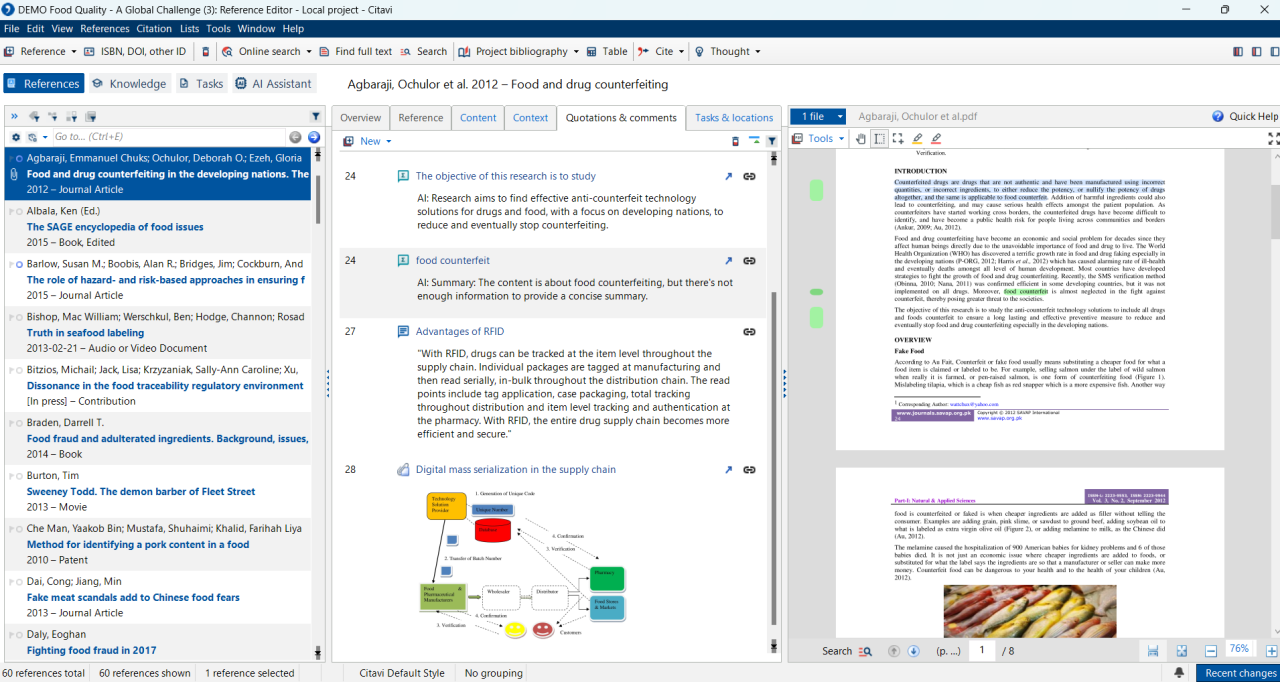The image size is (1280, 682).
Task: Zoom out PDF with minus icon
Action: 1210,651
